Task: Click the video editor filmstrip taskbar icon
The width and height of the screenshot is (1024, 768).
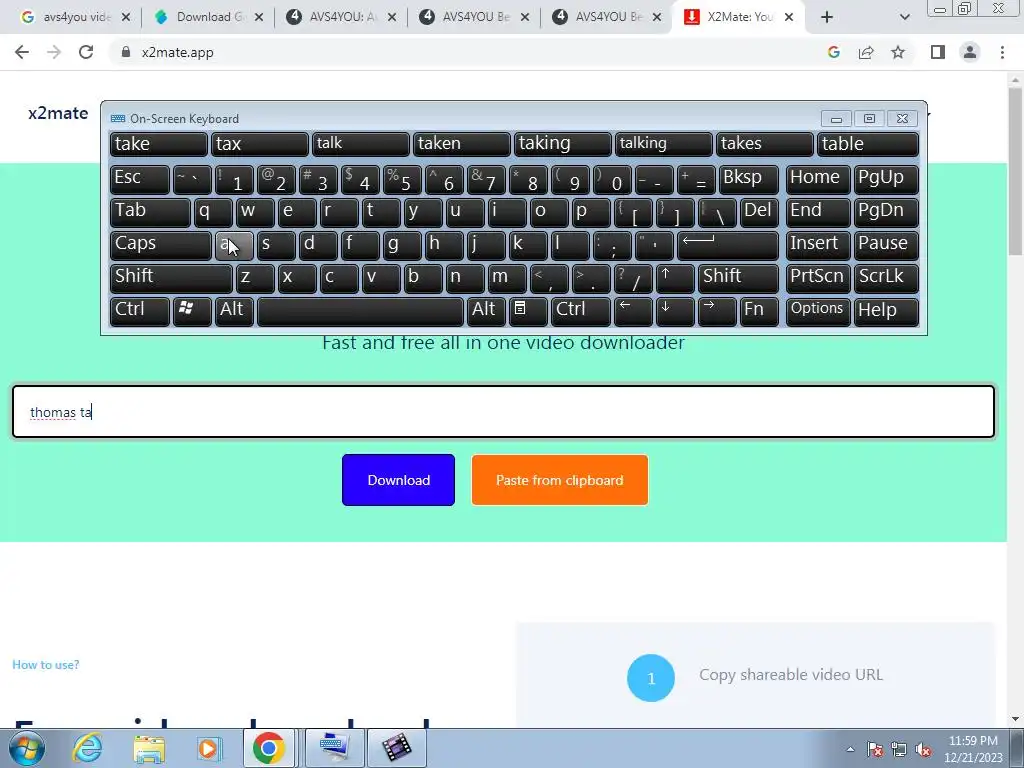Action: pos(397,748)
